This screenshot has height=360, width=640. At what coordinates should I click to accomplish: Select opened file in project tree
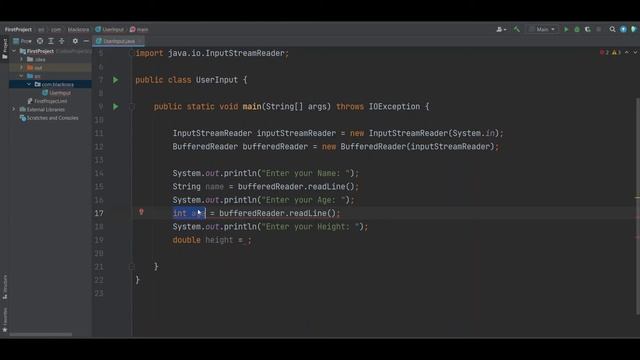(40, 41)
